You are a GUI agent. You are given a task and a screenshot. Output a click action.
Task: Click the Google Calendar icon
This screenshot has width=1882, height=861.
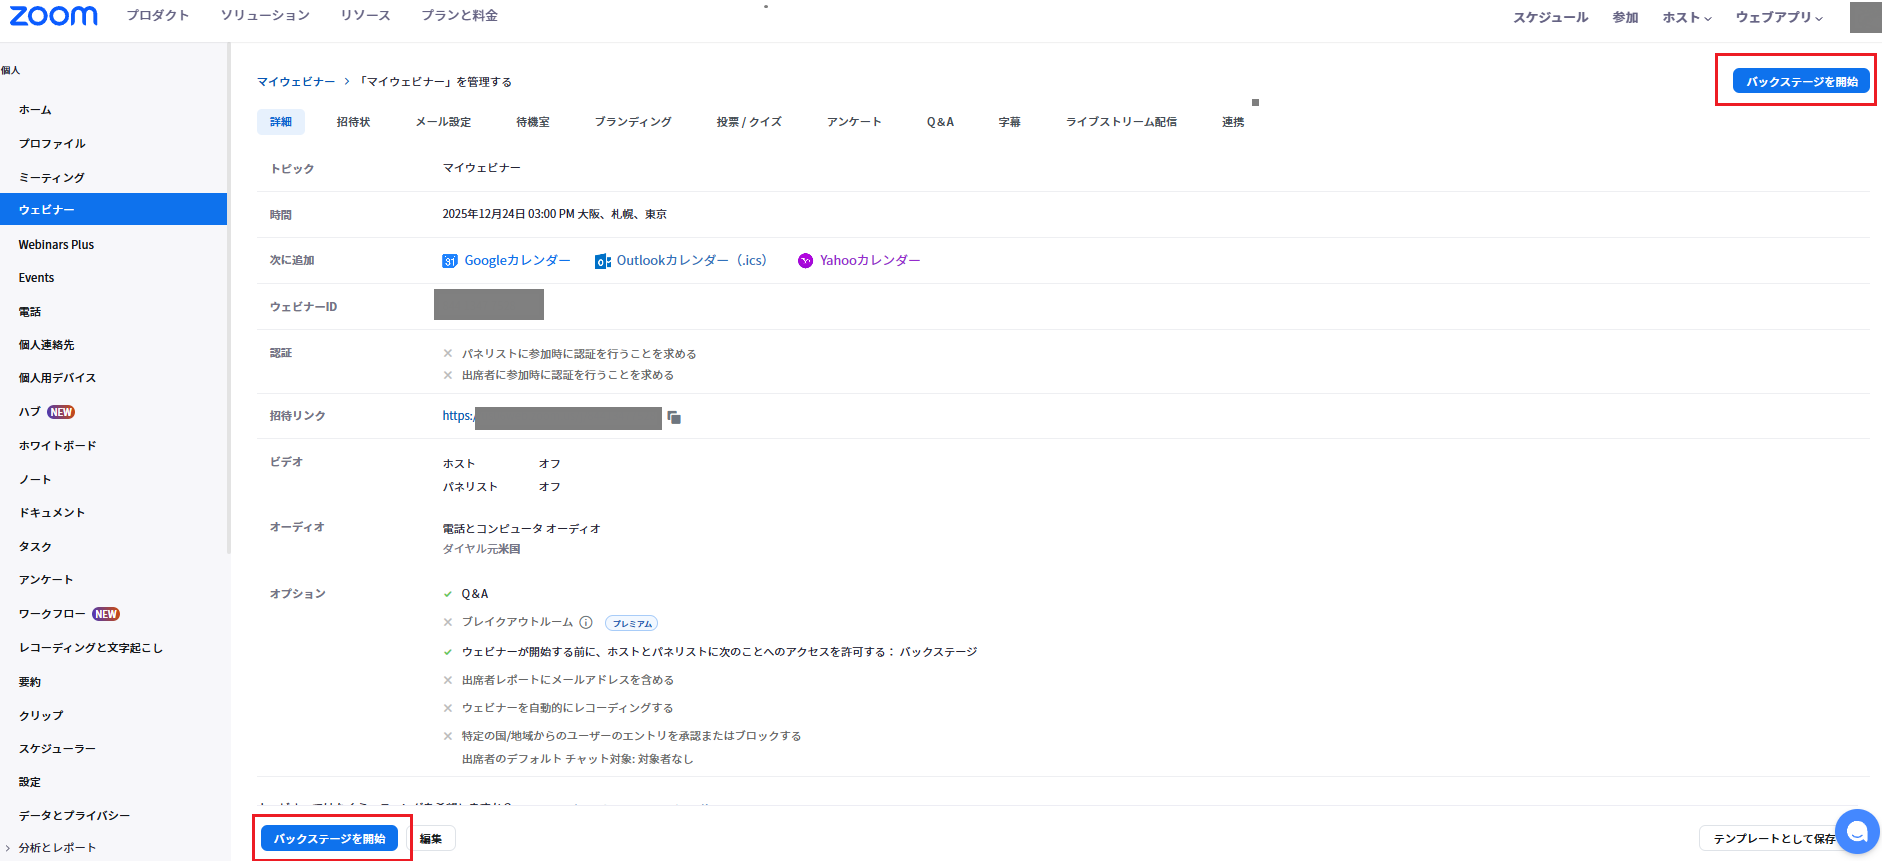coord(450,261)
